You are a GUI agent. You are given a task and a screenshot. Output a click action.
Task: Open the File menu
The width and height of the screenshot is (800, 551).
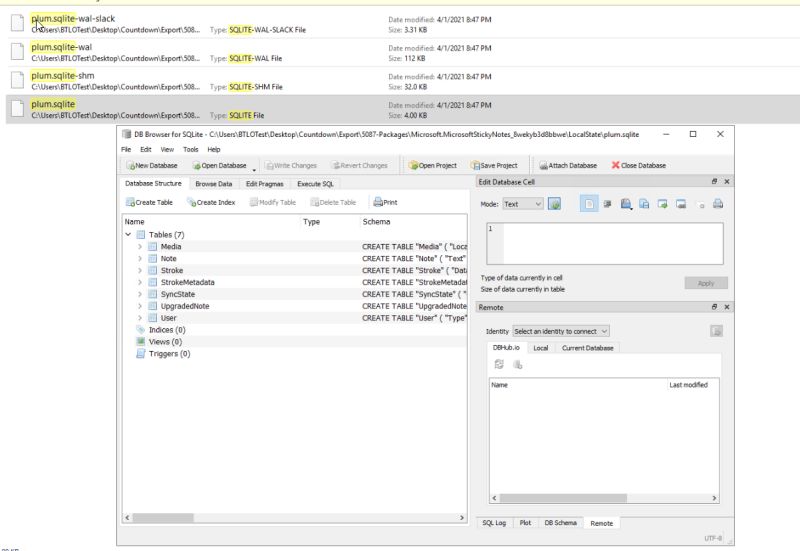126,149
